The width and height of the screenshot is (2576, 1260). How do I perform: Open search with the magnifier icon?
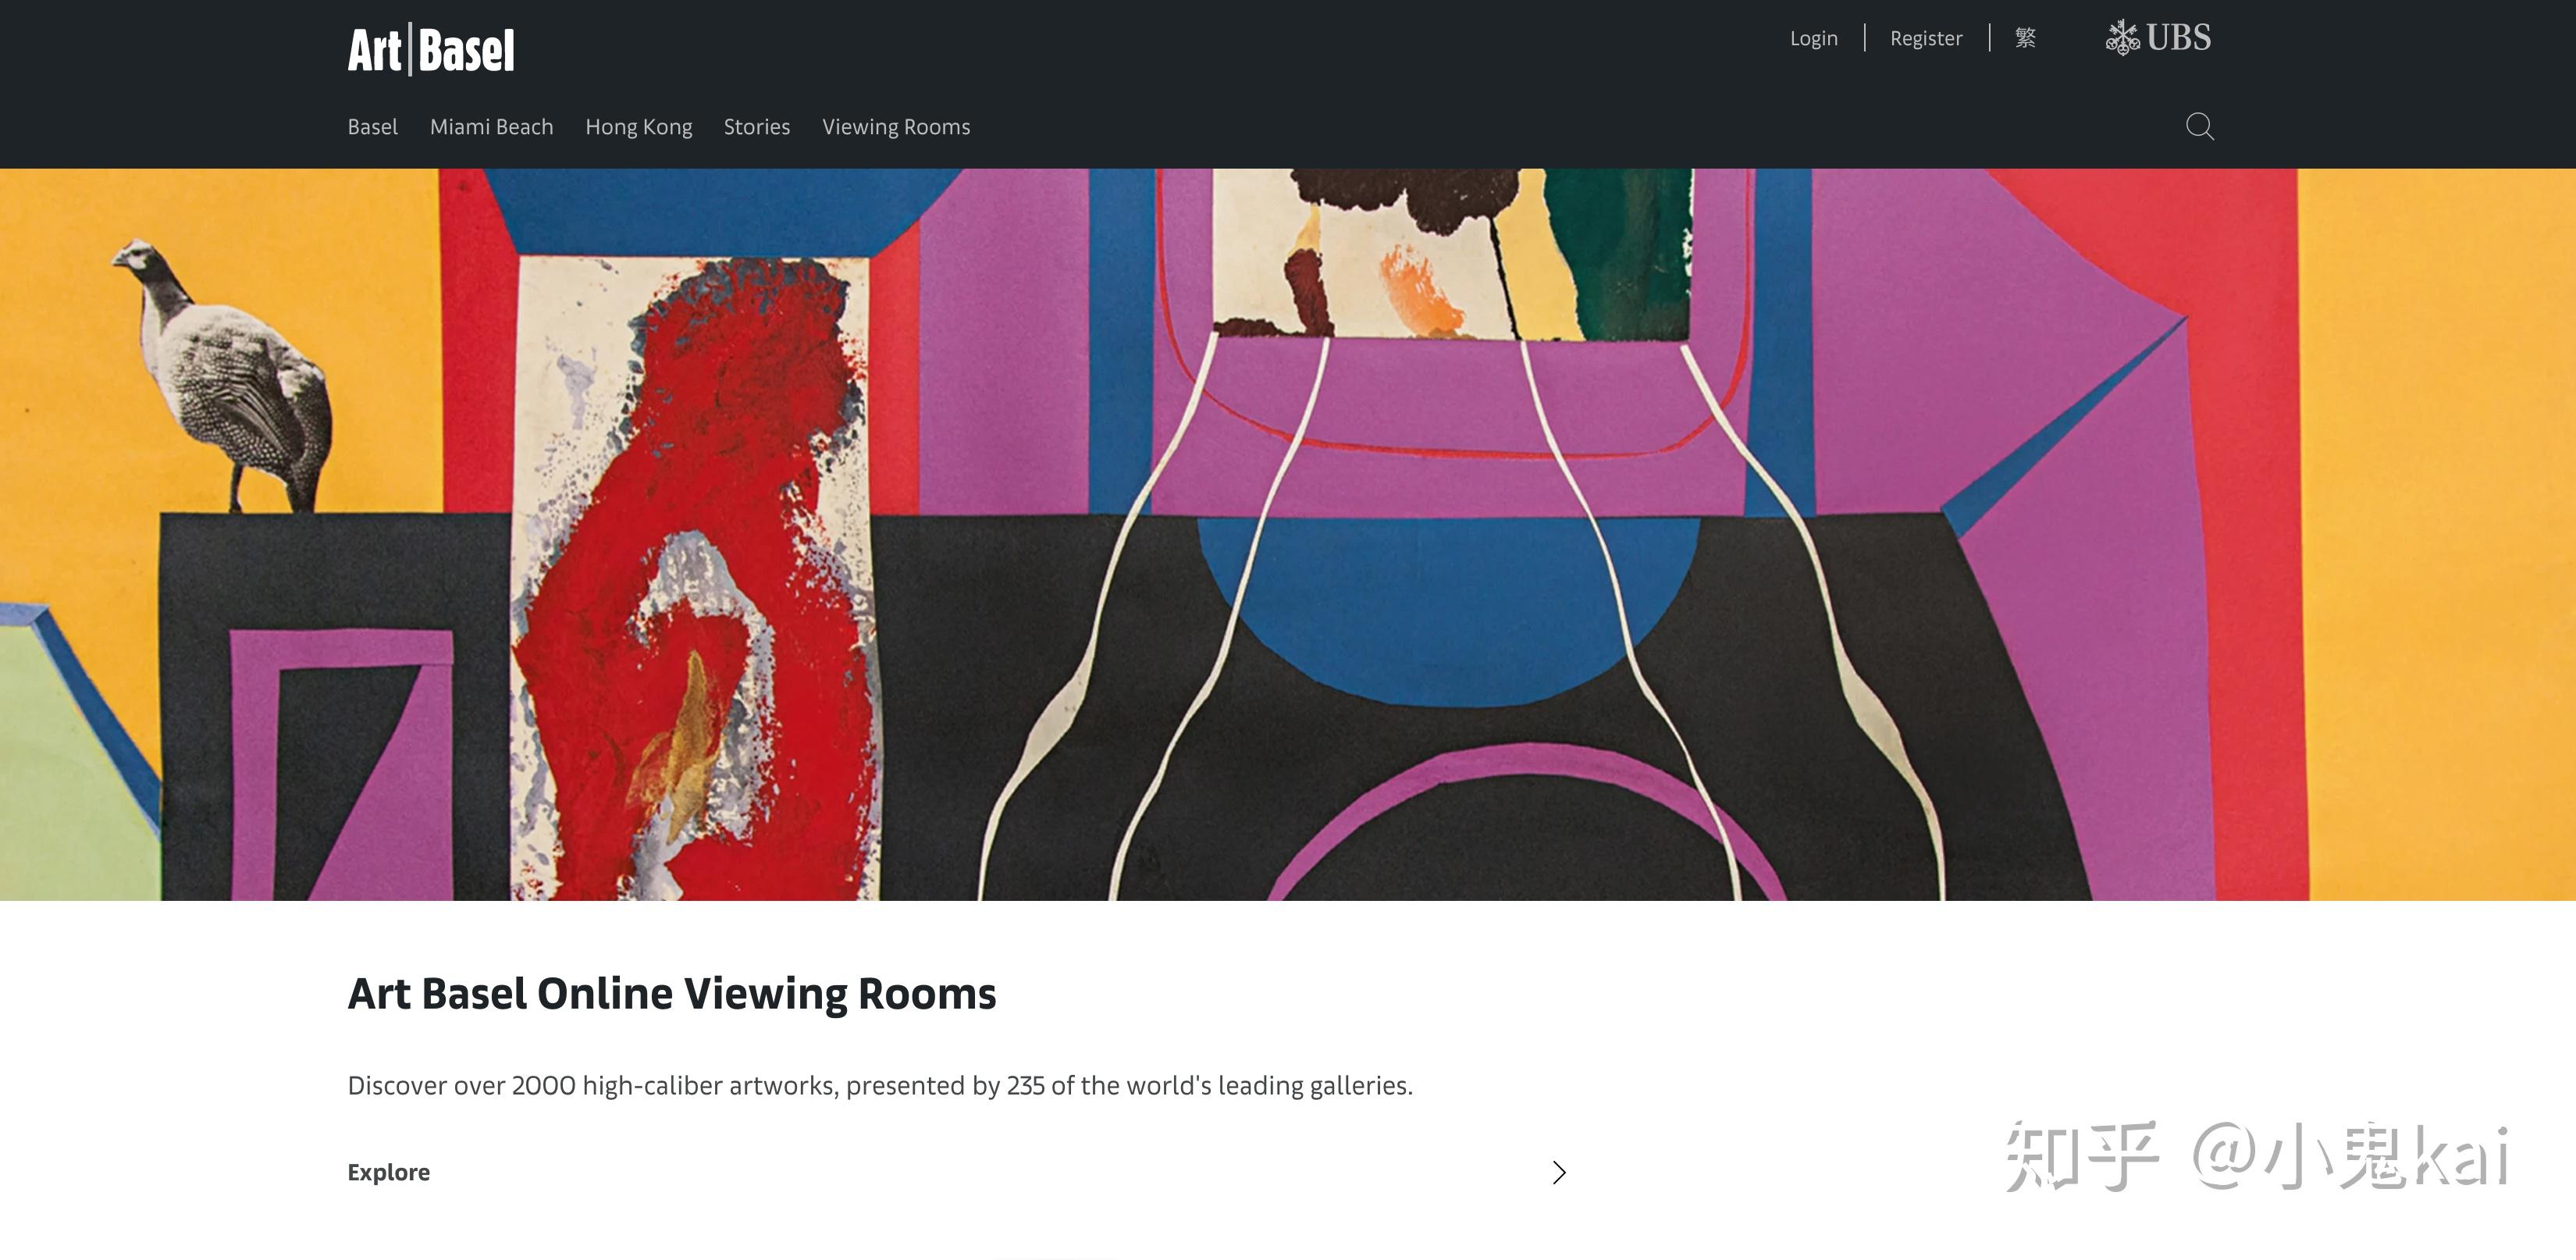pyautogui.click(x=2199, y=127)
